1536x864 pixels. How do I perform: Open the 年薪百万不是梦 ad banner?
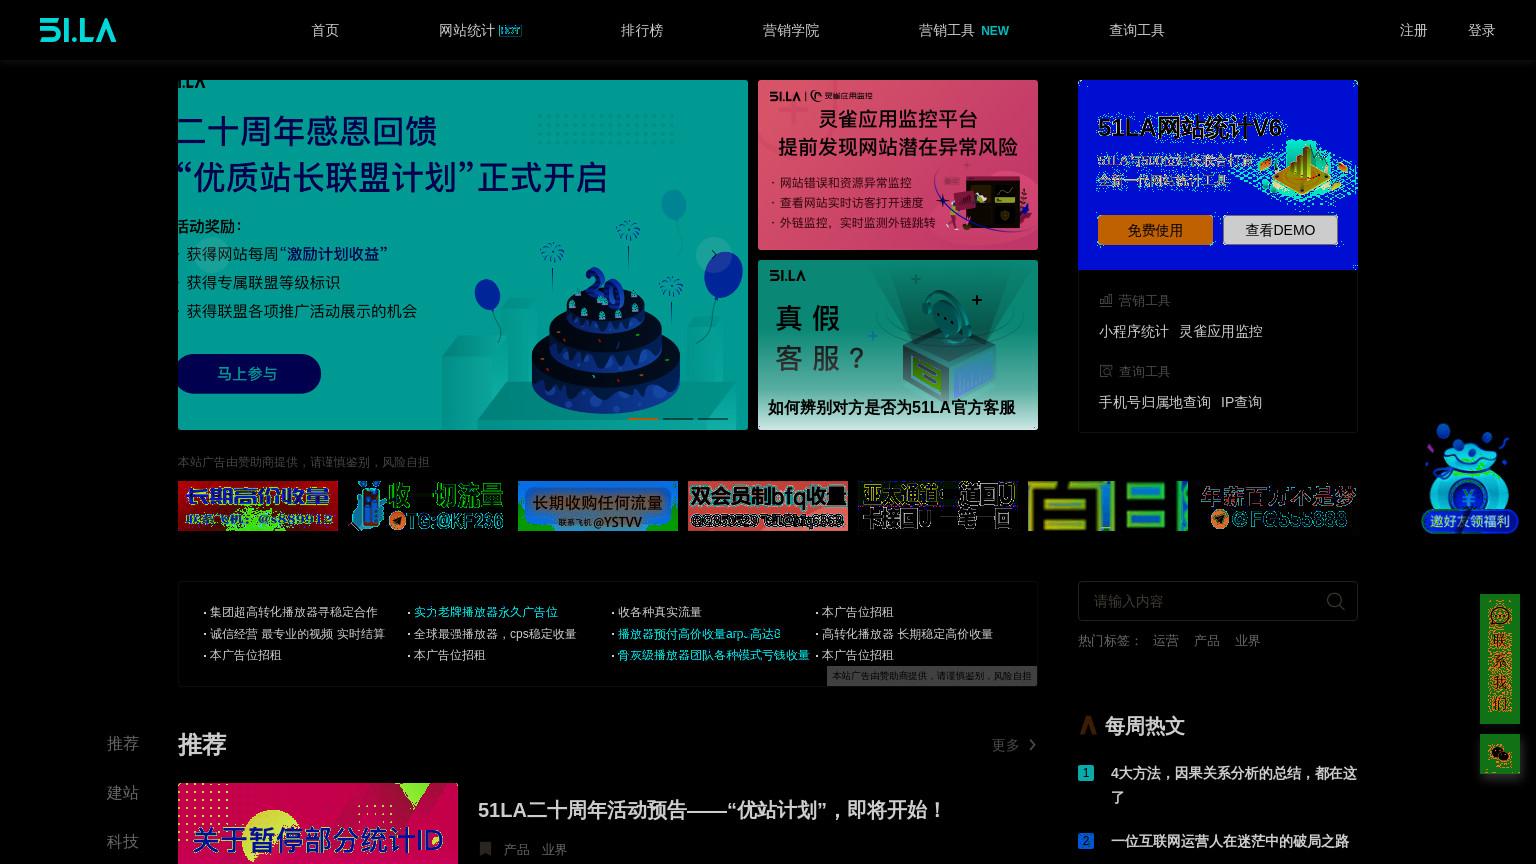click(x=1278, y=506)
